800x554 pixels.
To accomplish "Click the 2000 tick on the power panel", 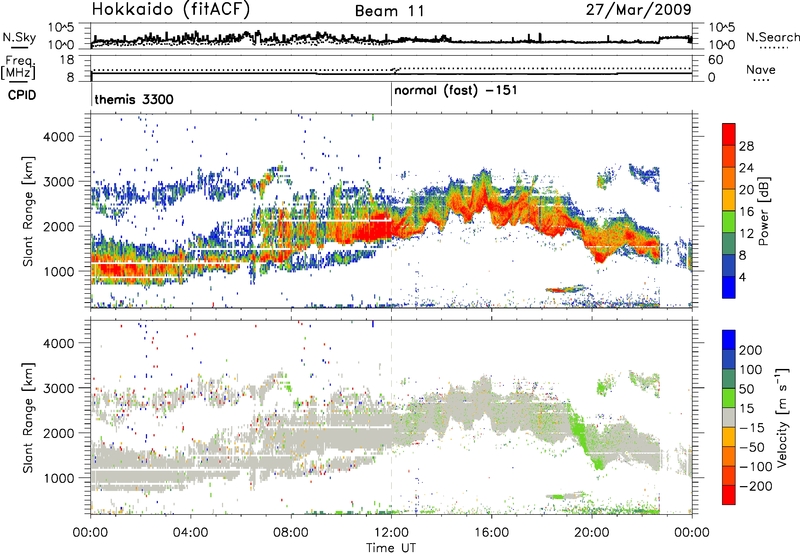I will (x=59, y=226).
